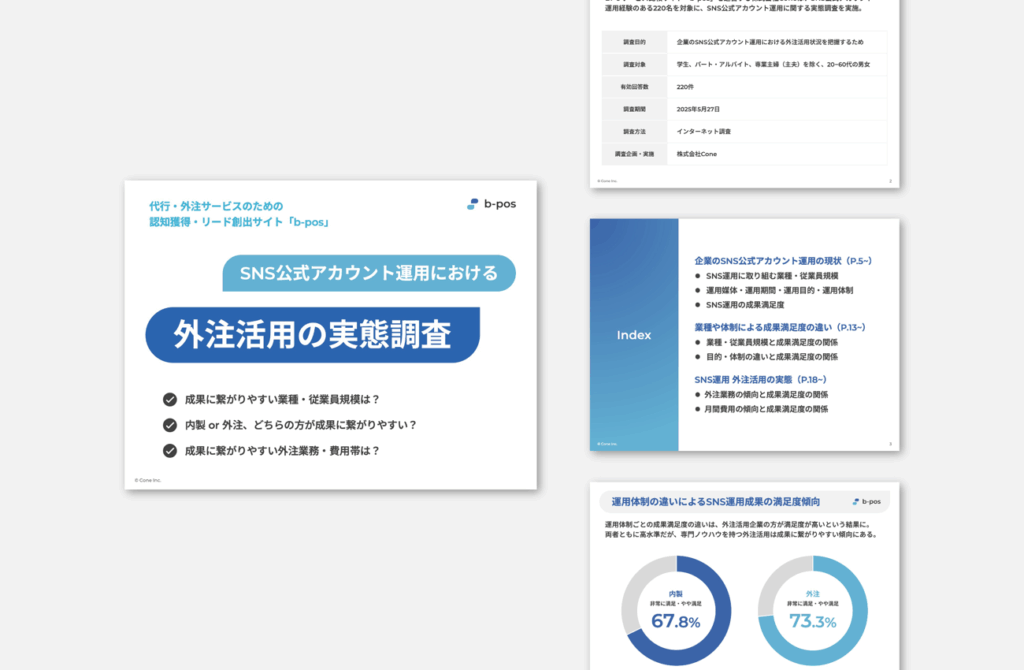Open the cover slide thumbnail 外注活用の実態調査

point(330,335)
